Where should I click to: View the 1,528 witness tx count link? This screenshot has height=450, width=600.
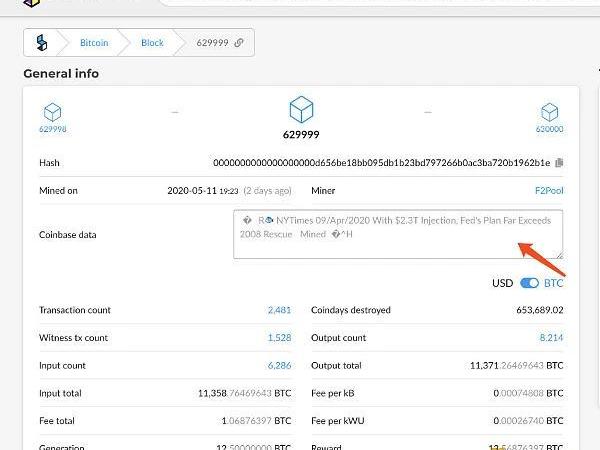[279, 338]
